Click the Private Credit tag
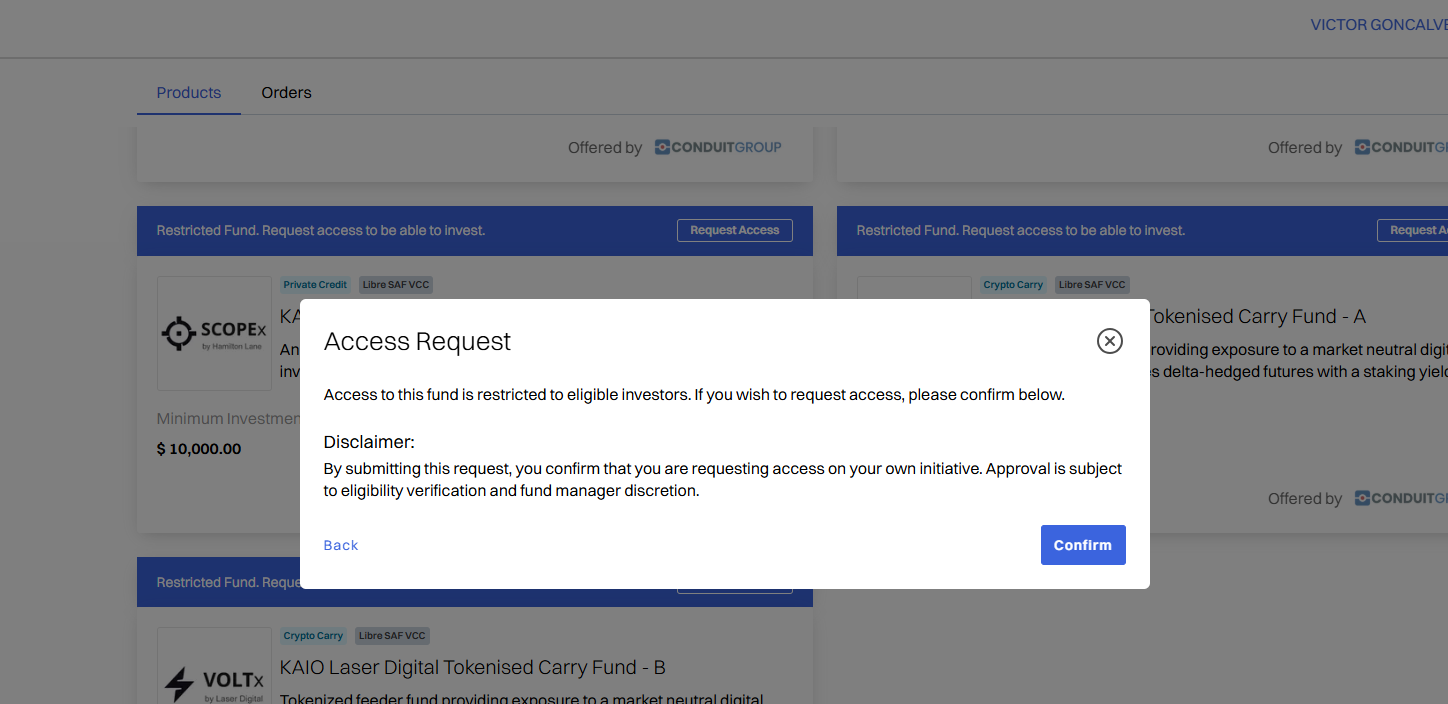The image size is (1448, 704). coord(315,285)
